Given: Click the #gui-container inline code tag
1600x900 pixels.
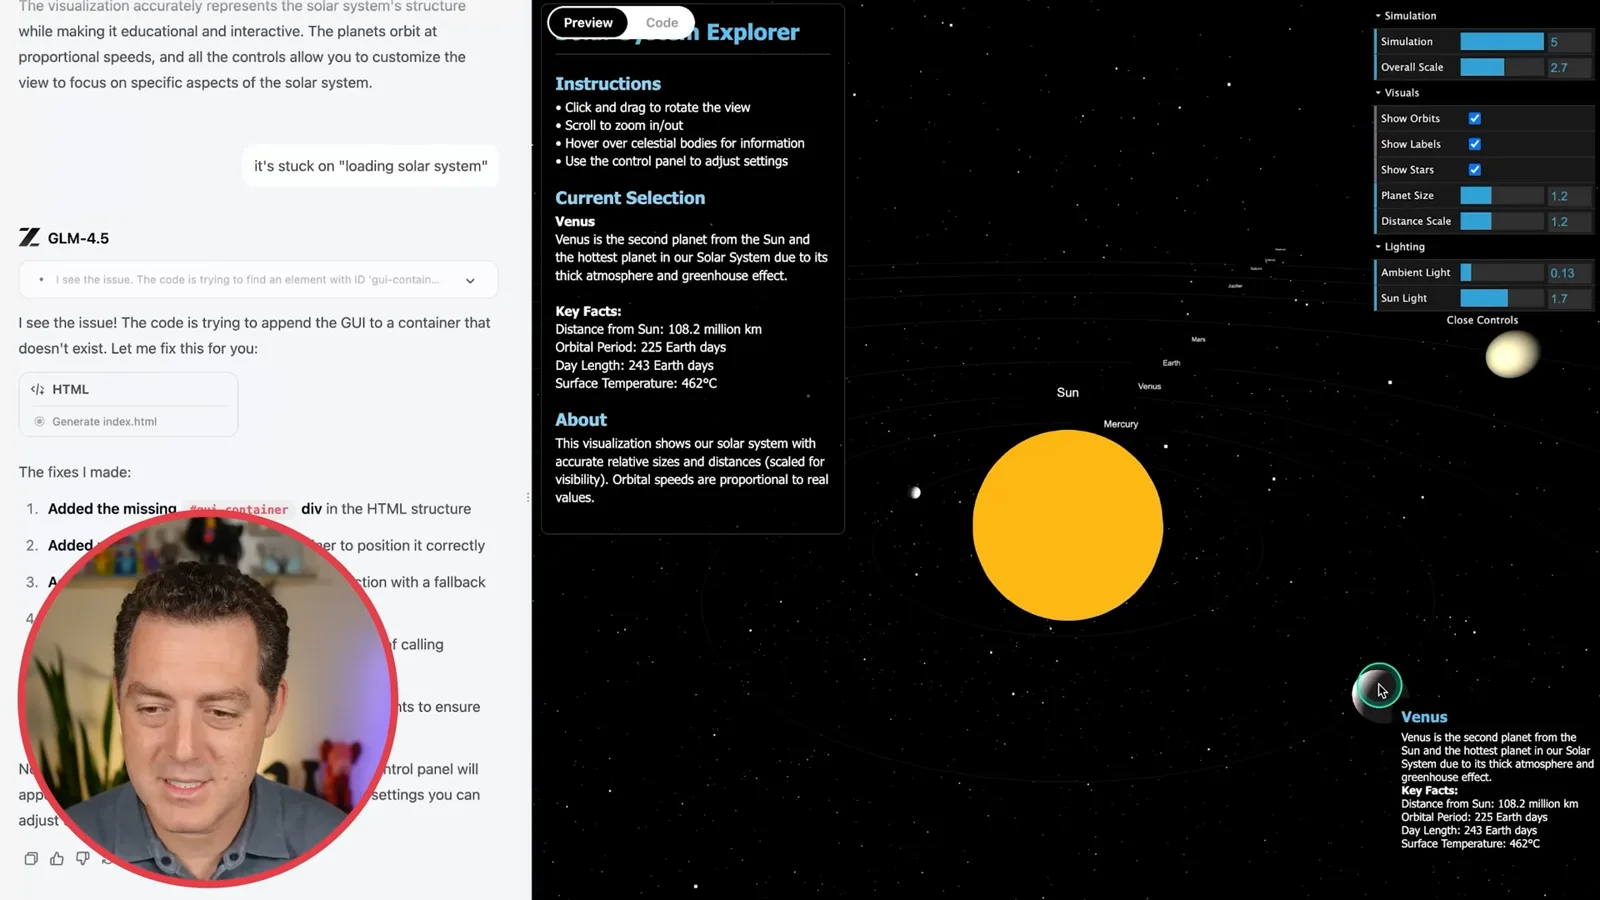Looking at the screenshot, I should (239, 509).
